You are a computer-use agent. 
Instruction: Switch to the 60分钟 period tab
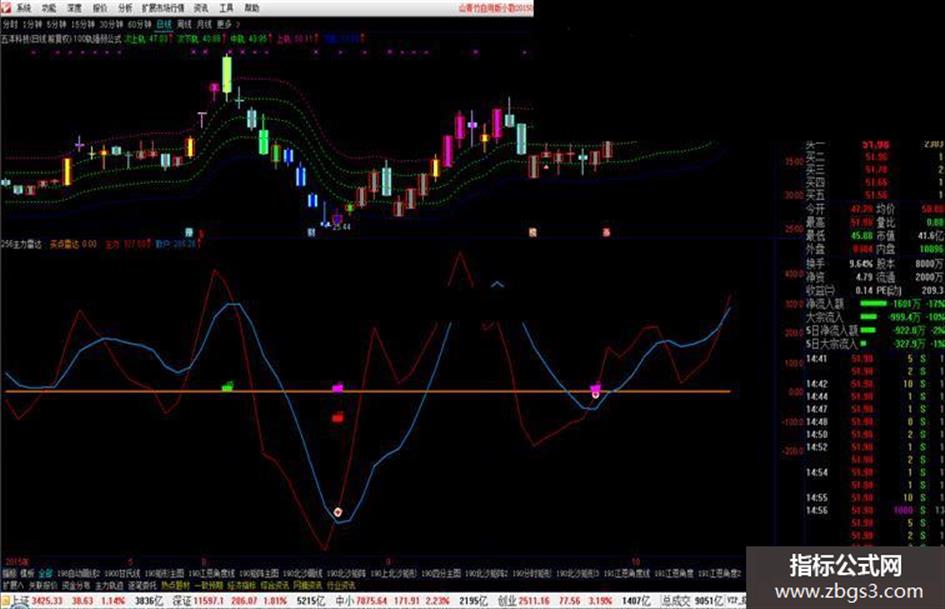point(140,25)
